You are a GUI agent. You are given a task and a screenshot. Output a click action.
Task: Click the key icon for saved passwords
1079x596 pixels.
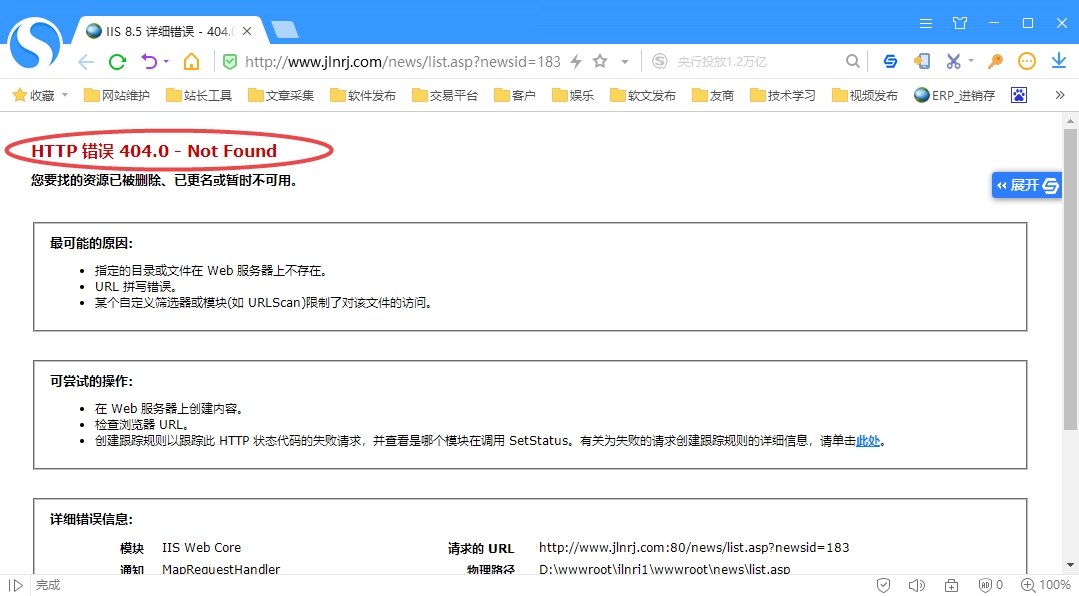995,61
